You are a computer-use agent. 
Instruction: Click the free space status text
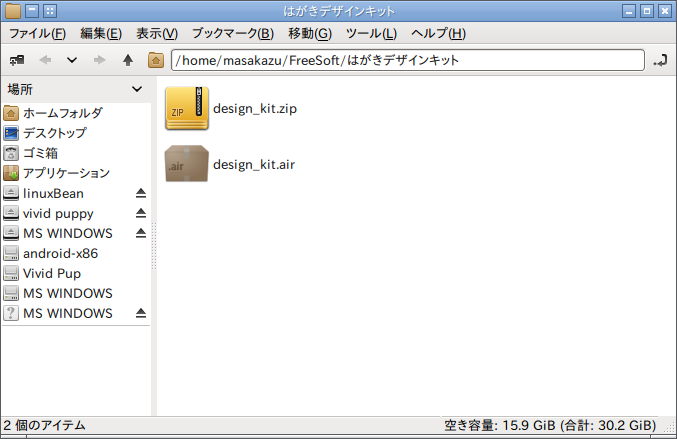(x=550, y=426)
